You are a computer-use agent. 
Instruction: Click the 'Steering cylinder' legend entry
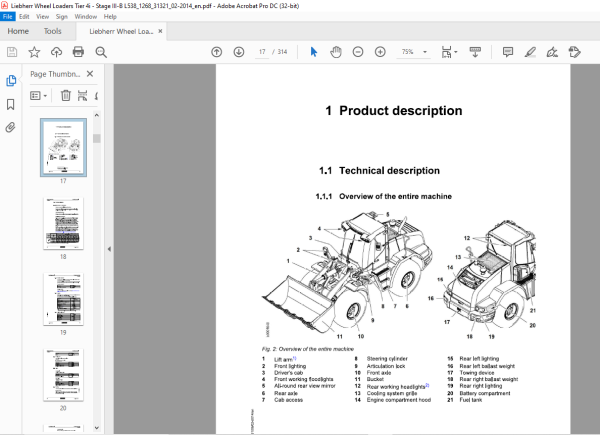pos(387,359)
